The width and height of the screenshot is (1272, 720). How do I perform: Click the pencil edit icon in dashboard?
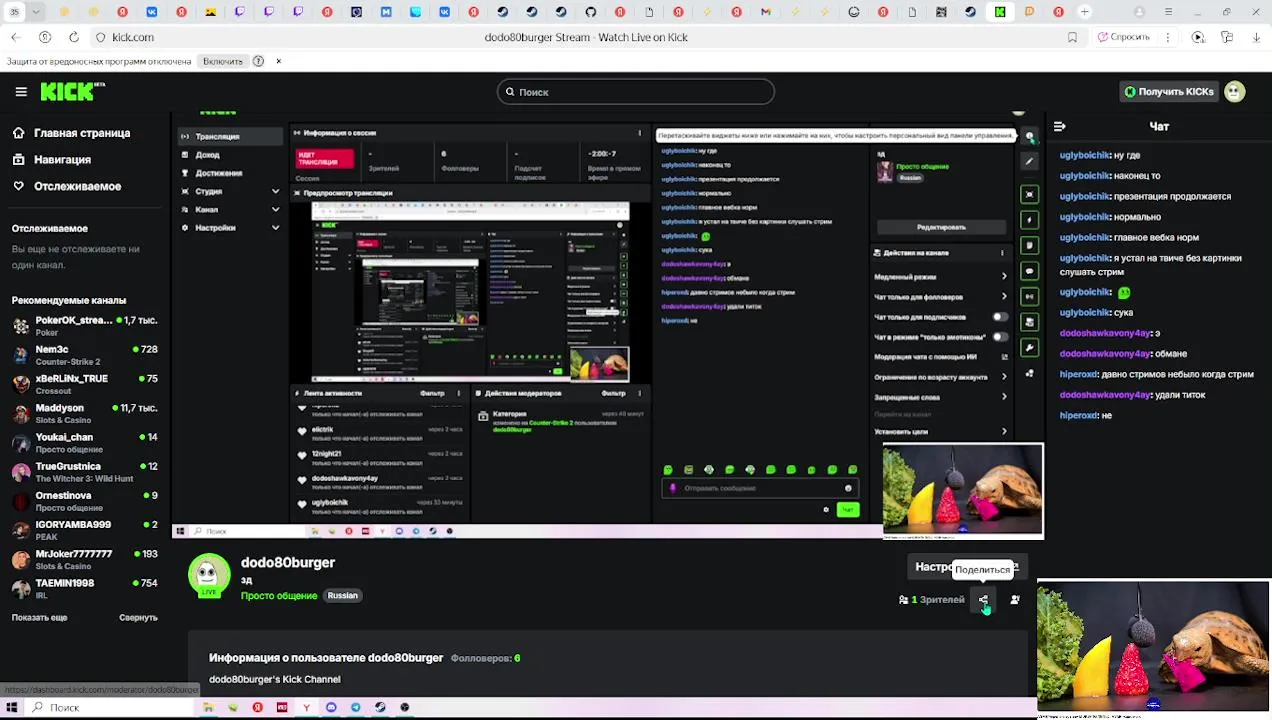(1030, 161)
